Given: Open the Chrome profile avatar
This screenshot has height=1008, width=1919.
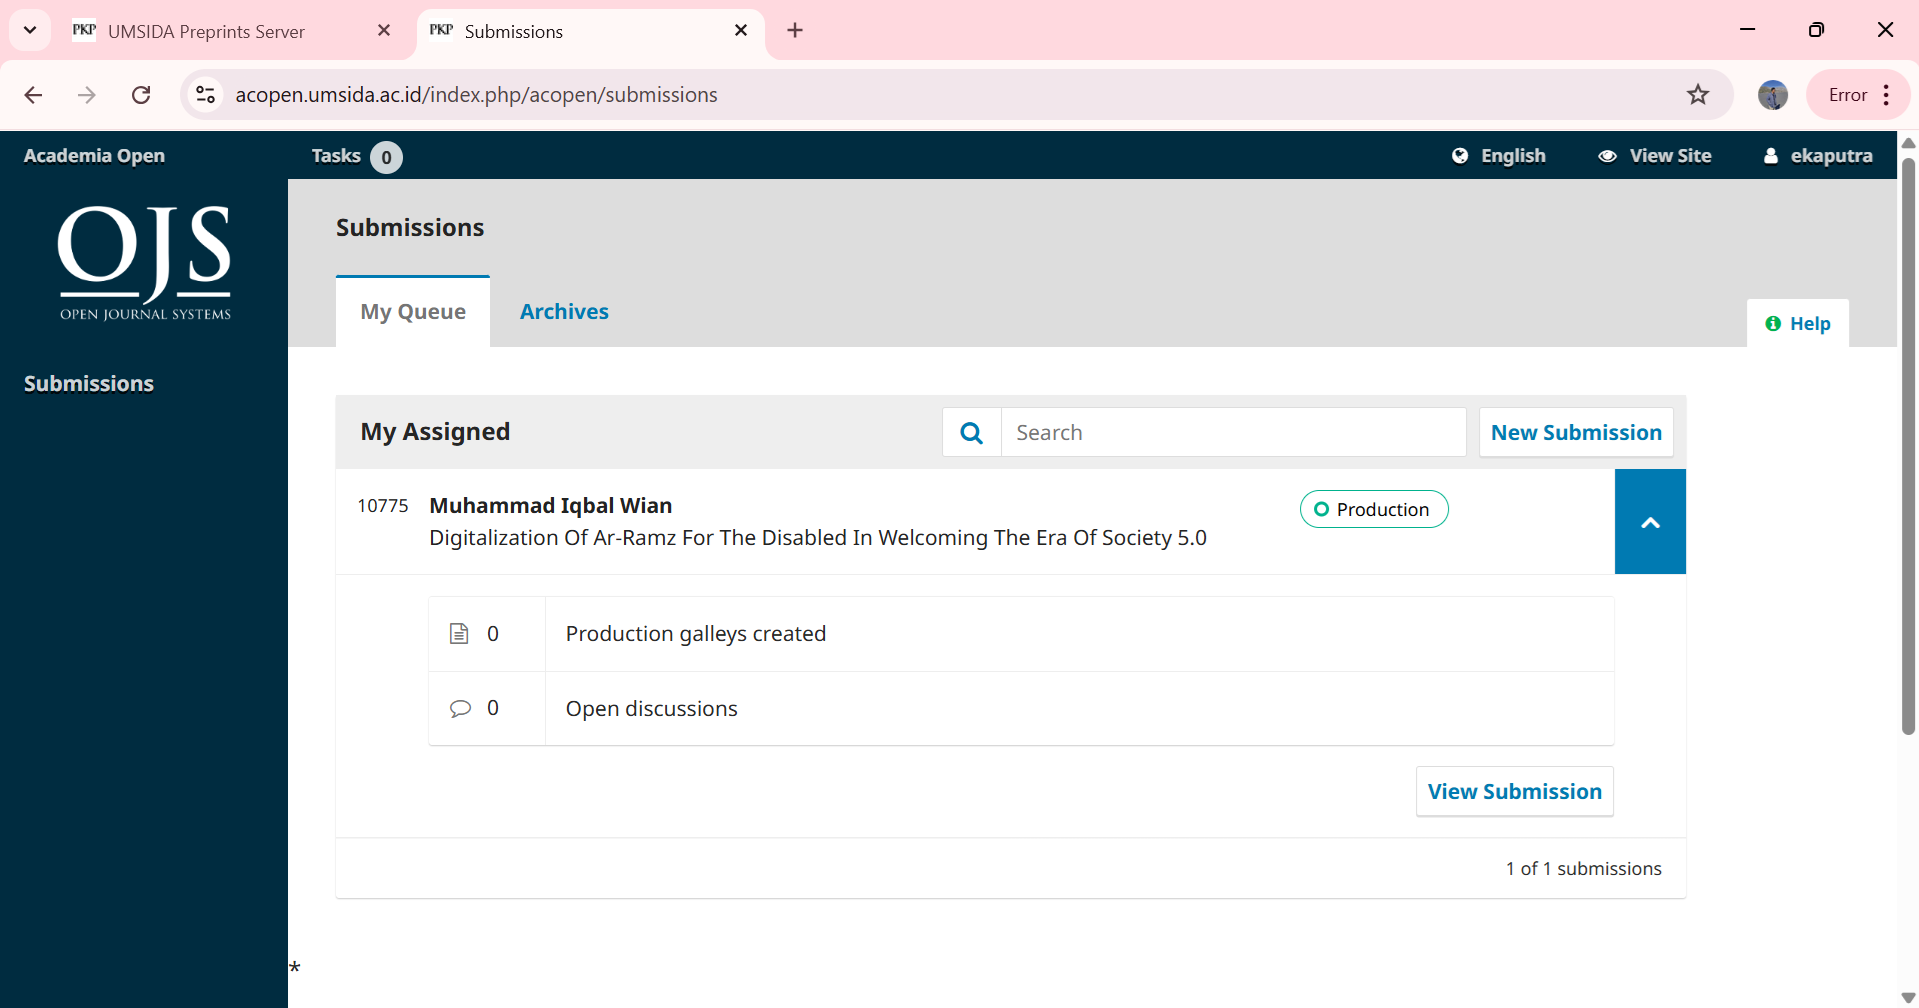Looking at the screenshot, I should click(1772, 95).
